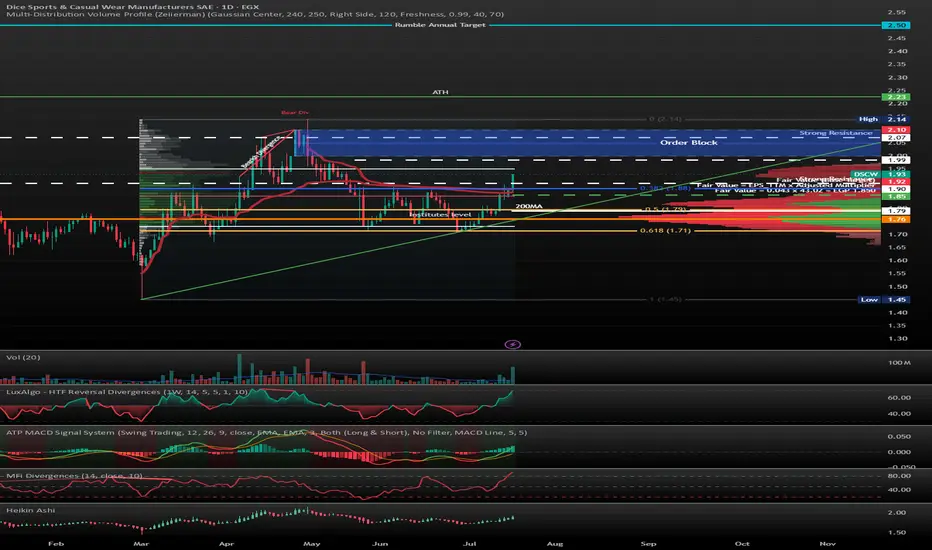Click the green 1.85 price tag
This screenshot has height=550, width=932.
point(896,196)
